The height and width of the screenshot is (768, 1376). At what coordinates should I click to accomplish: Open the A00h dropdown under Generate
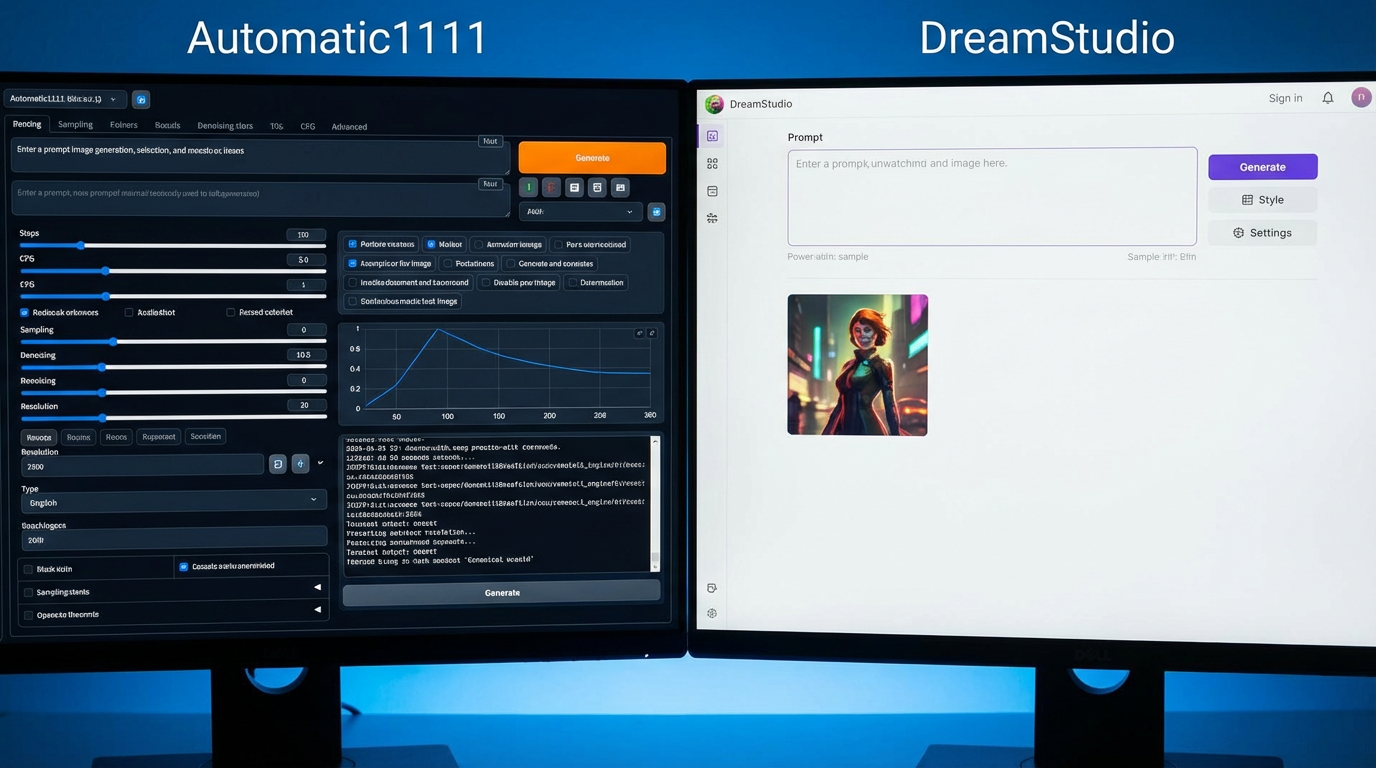[580, 212]
